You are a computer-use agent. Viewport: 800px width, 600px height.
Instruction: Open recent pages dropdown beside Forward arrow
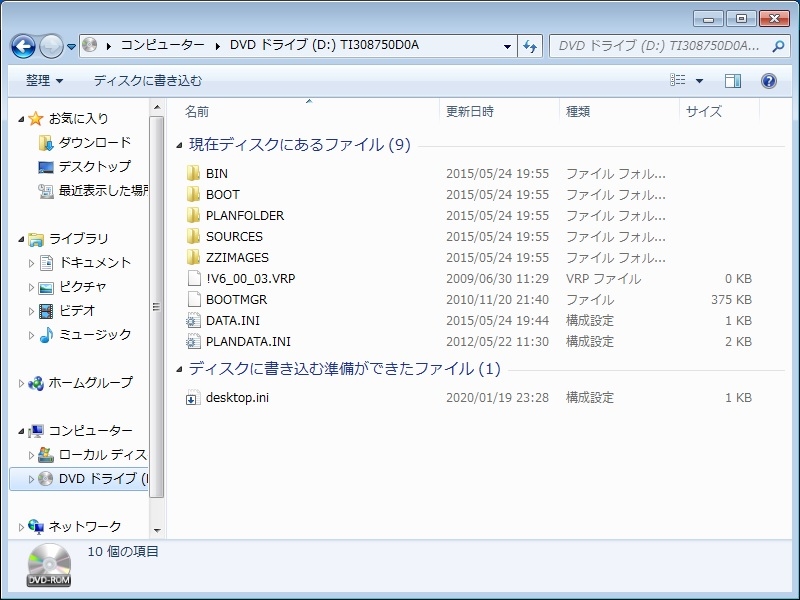[x=71, y=46]
